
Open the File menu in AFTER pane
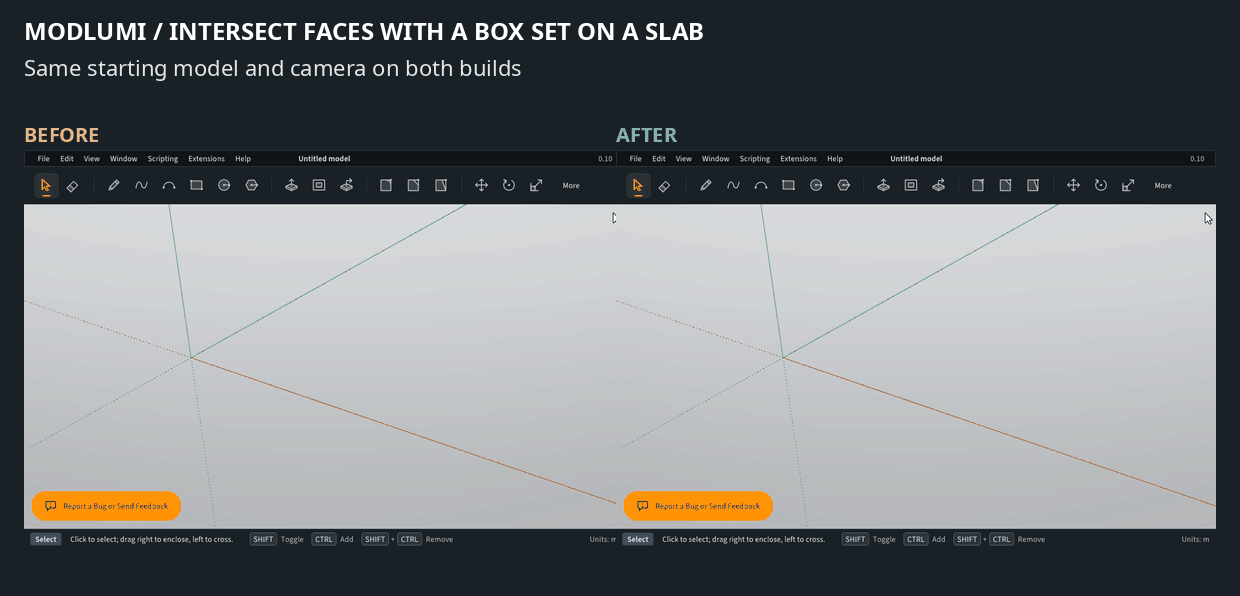(636, 159)
